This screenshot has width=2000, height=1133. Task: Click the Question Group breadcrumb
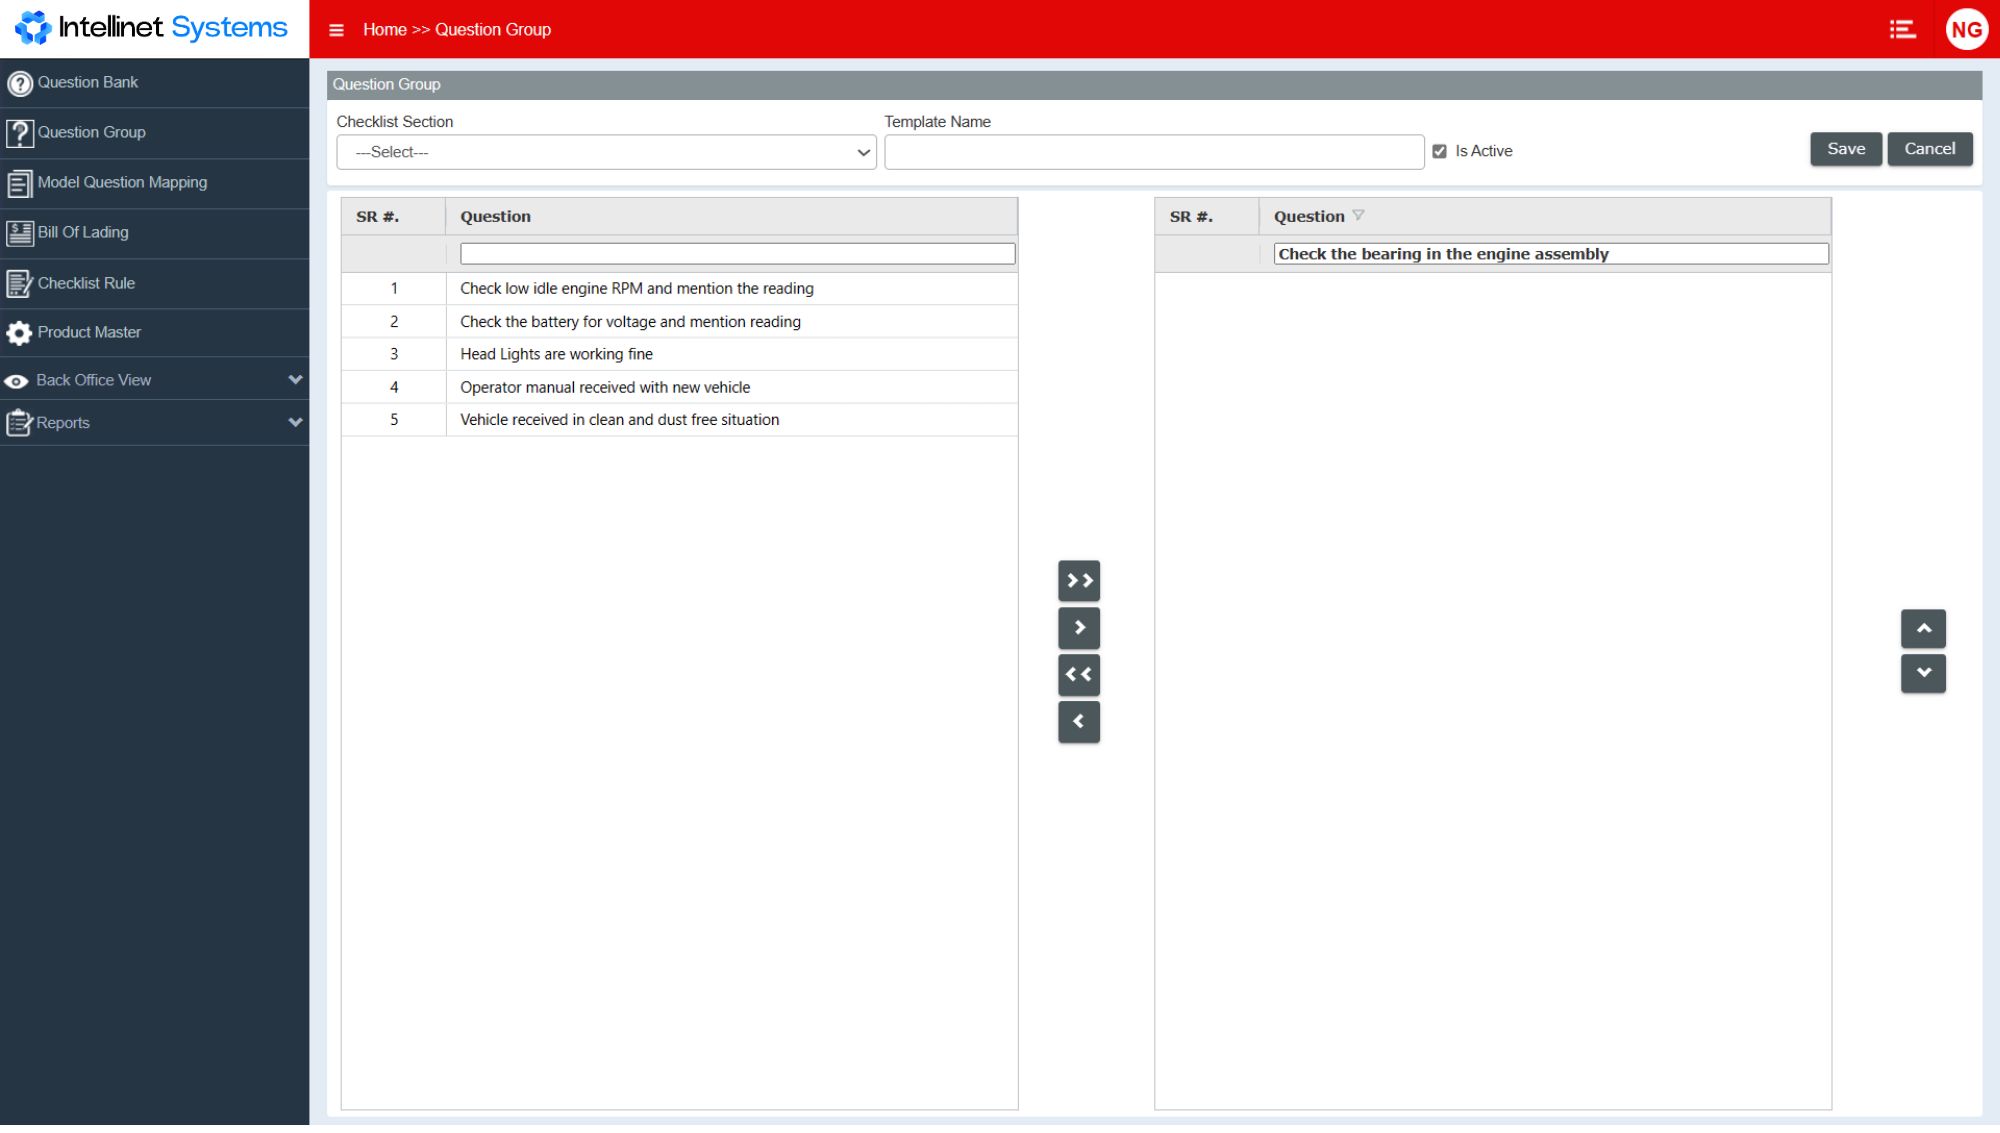[x=492, y=30]
